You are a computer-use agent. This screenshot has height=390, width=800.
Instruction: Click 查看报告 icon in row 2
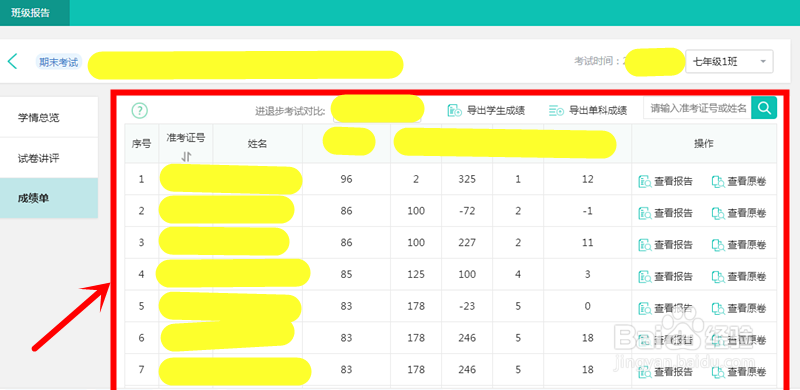coord(645,213)
